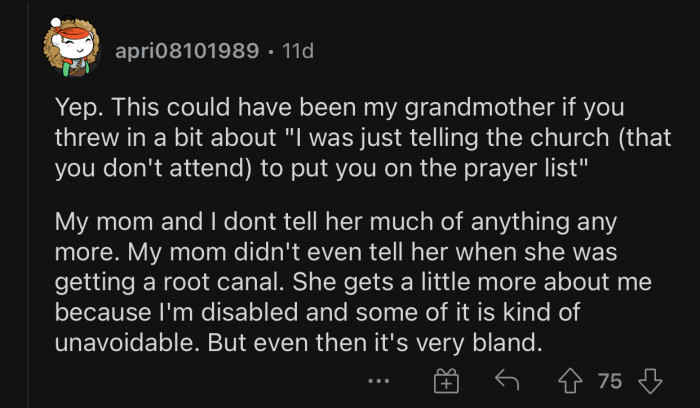Image resolution: width=700 pixels, height=408 pixels.
Task: Downvote this comment with the down arrow
Action: tap(649, 381)
